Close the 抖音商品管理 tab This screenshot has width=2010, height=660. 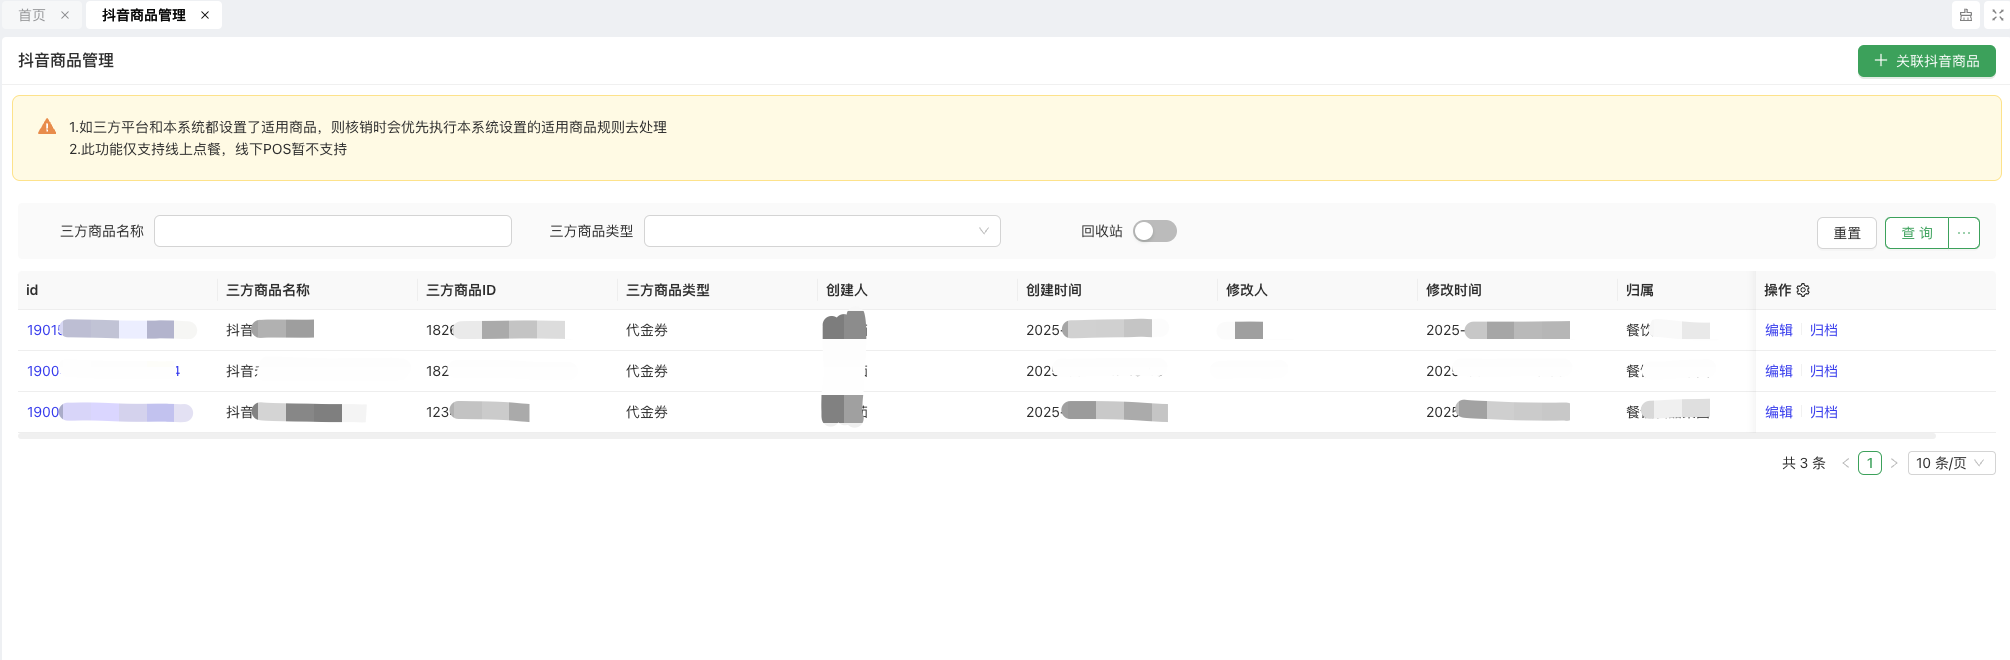click(x=205, y=15)
